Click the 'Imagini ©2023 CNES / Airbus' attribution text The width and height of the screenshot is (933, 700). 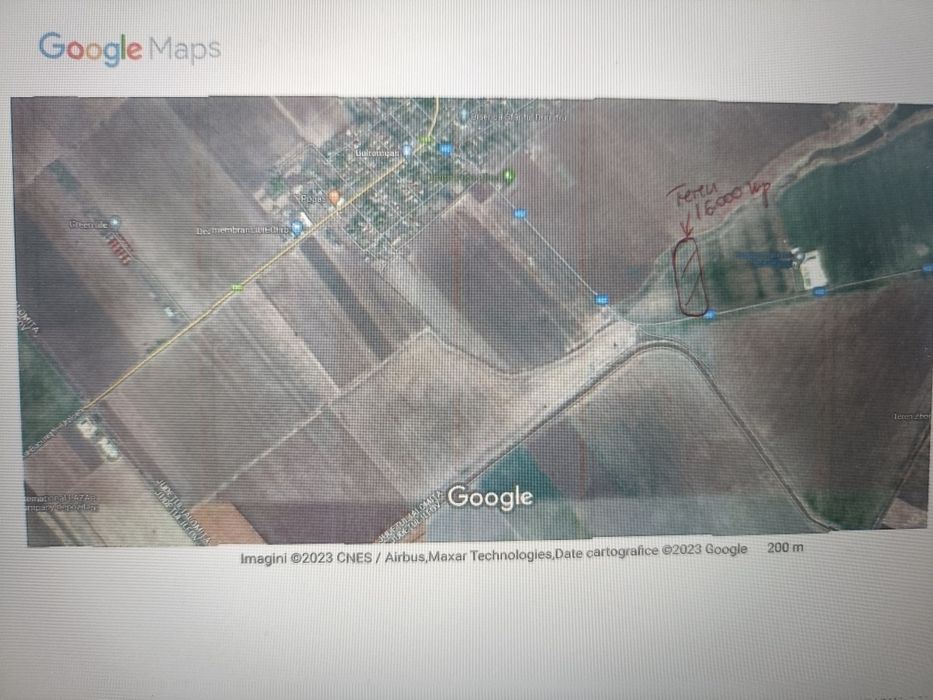333,558
